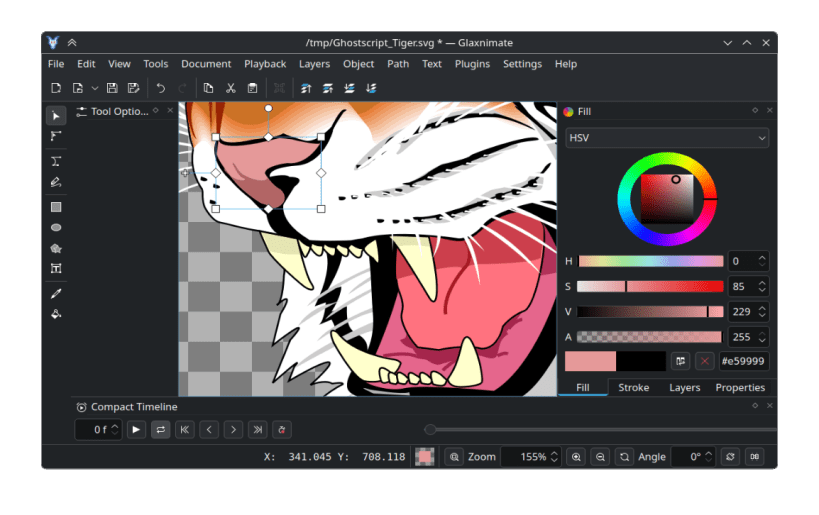Expand recent files dropdown arrow
The height and width of the screenshot is (515, 819).
point(95,88)
